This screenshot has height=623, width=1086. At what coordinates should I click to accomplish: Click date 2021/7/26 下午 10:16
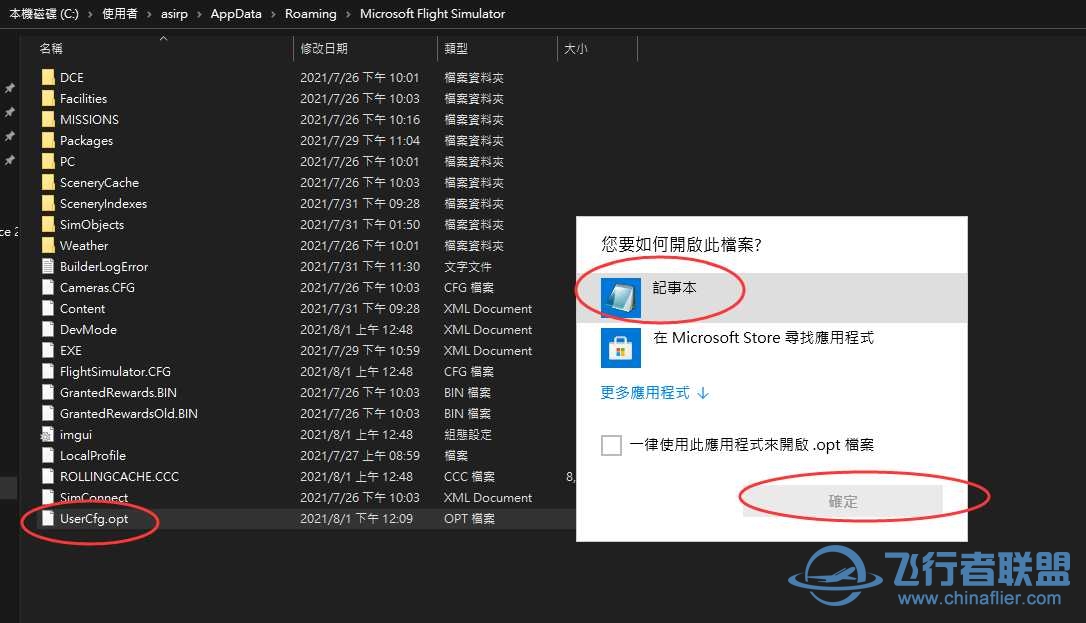click(x=359, y=119)
